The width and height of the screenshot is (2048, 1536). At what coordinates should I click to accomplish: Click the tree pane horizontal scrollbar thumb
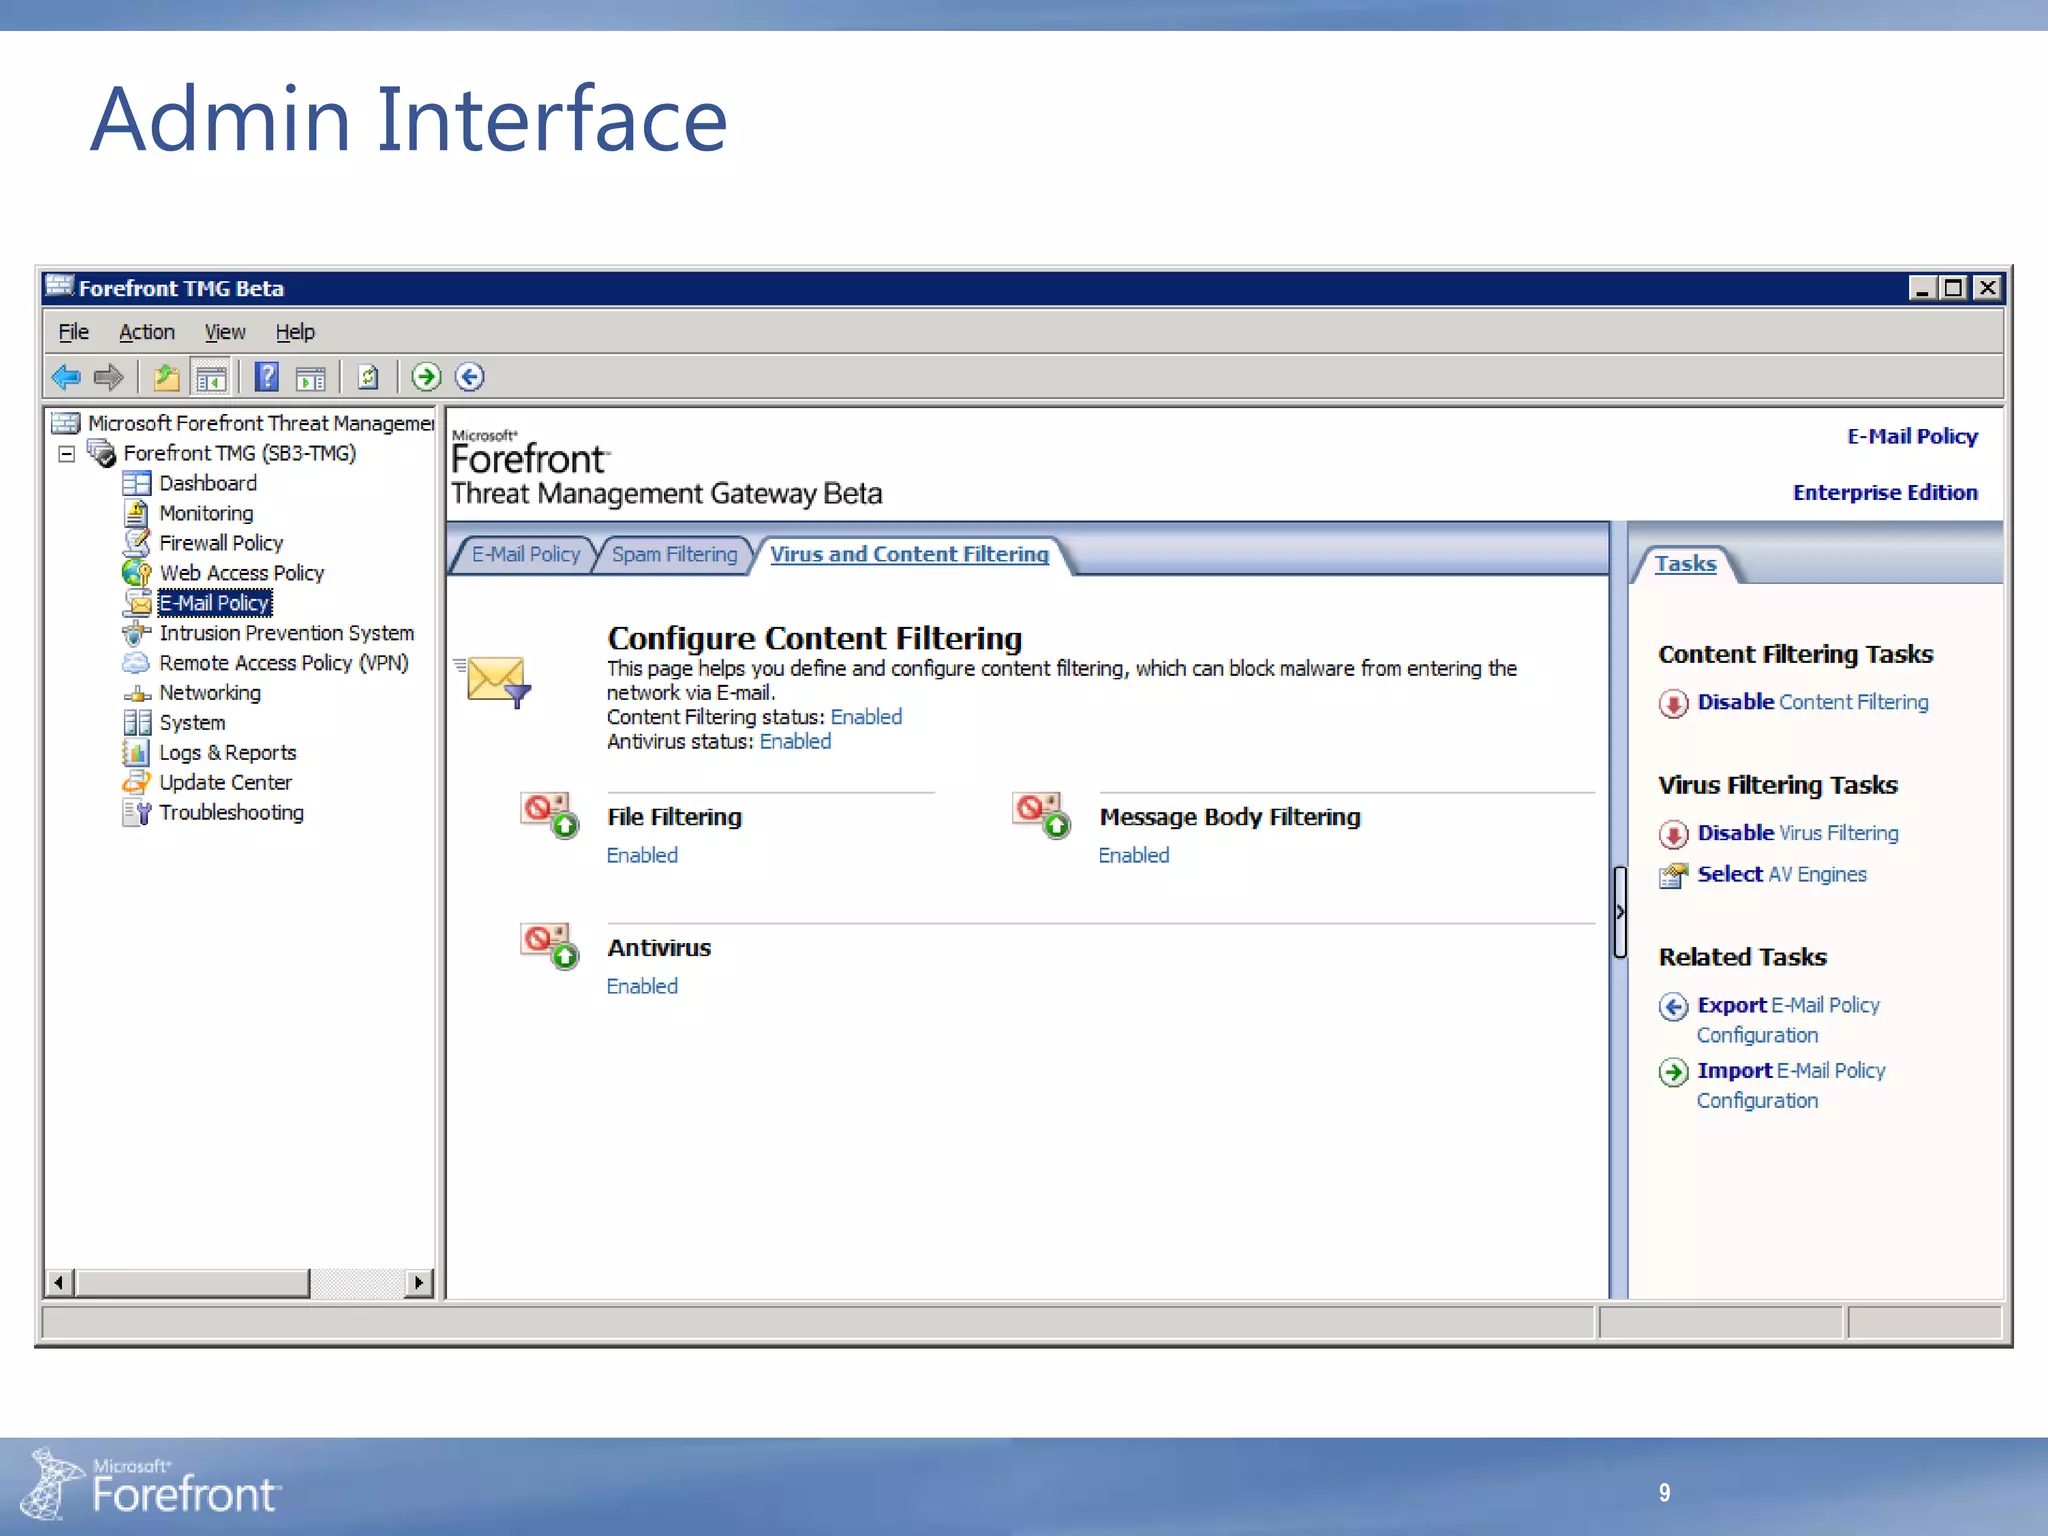193,1282
